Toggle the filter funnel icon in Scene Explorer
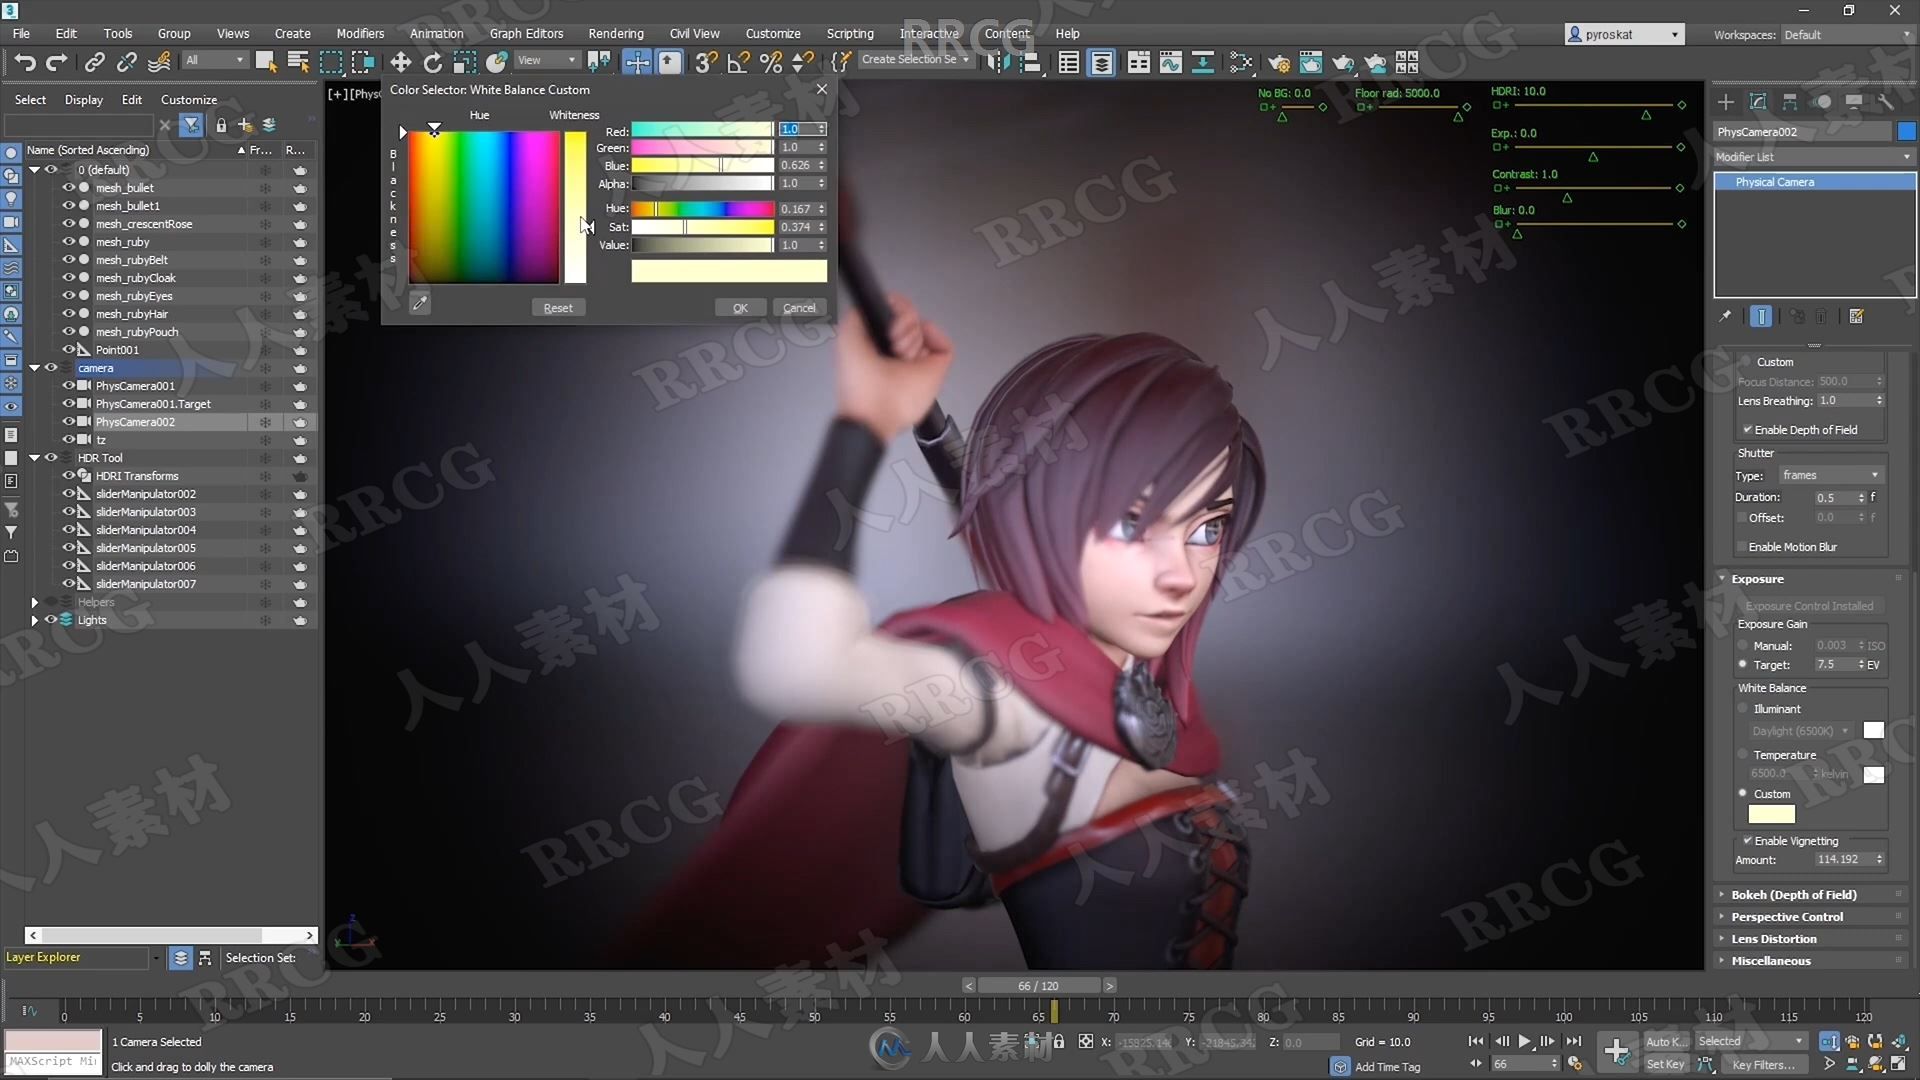Viewport: 1920px width, 1080px height. pos(191,125)
